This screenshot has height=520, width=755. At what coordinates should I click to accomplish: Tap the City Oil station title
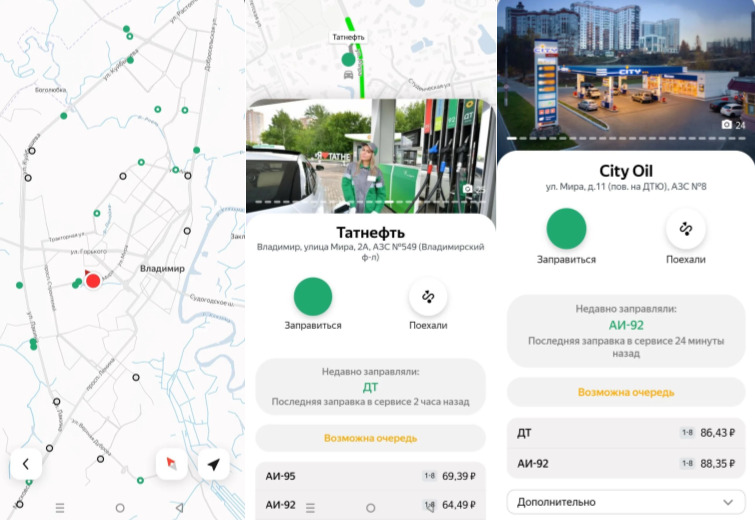[626, 171]
